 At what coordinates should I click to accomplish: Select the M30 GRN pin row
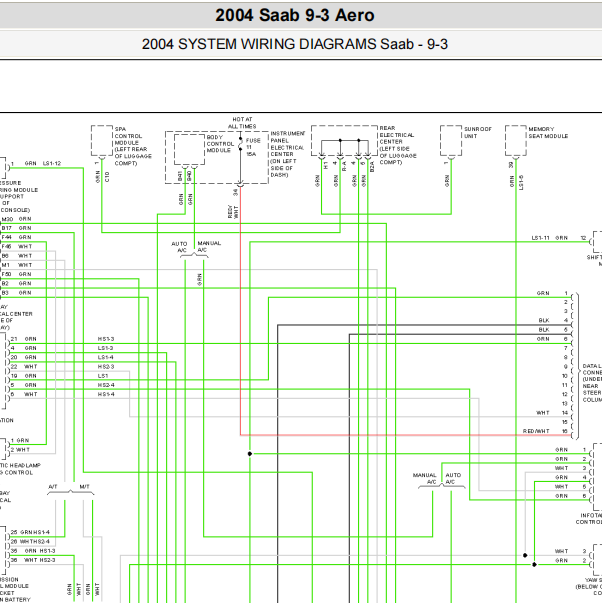click(x=17, y=219)
